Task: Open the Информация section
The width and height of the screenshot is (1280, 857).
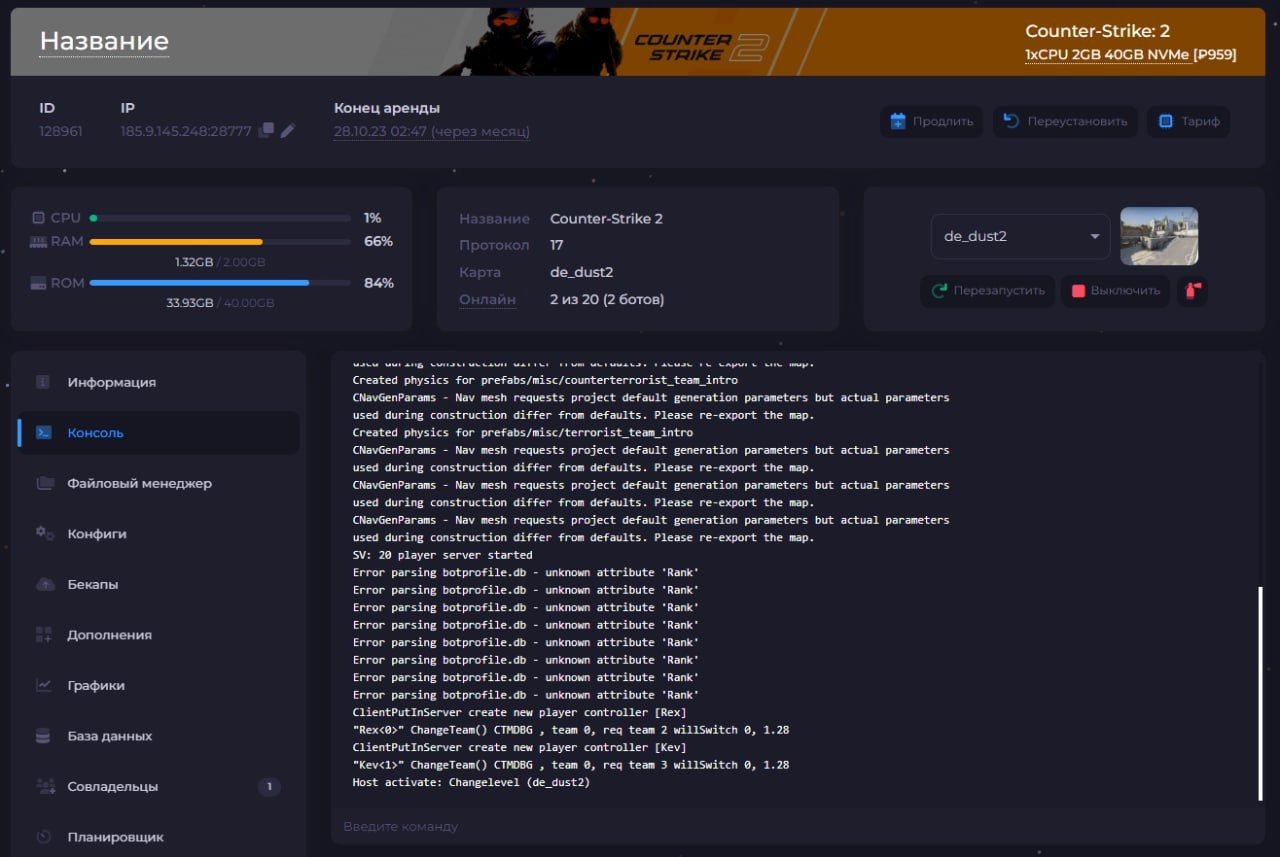Action: click(x=159, y=382)
